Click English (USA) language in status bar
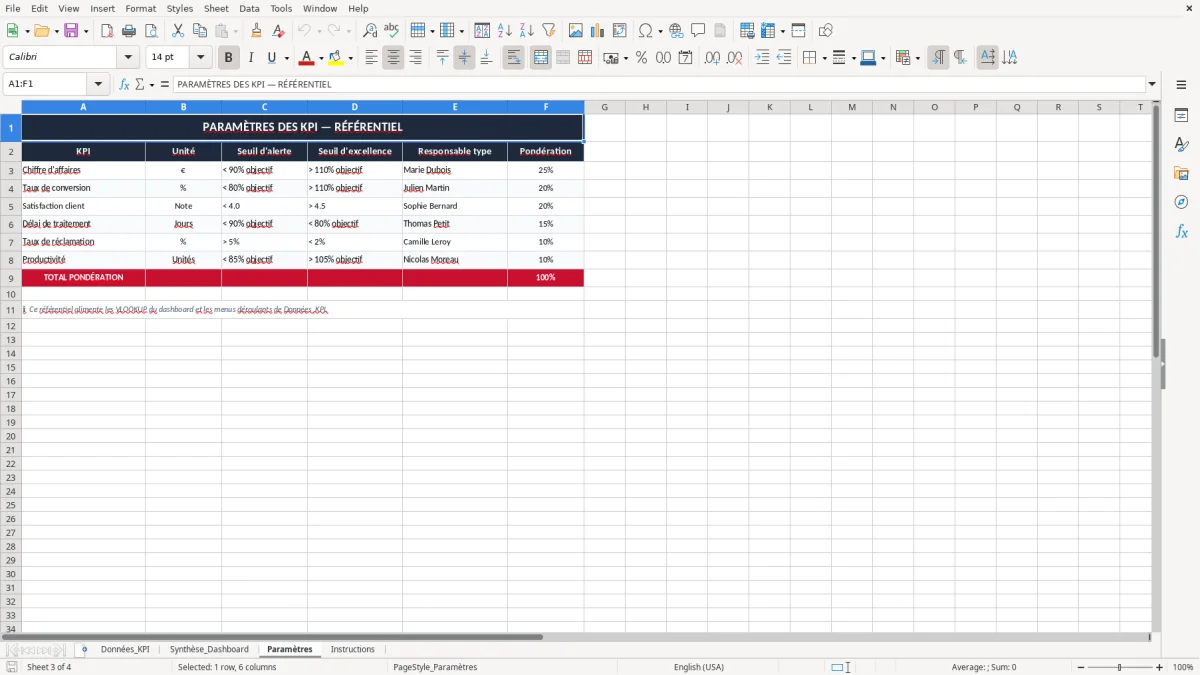Screen dimensions: 1200x675 699,667
